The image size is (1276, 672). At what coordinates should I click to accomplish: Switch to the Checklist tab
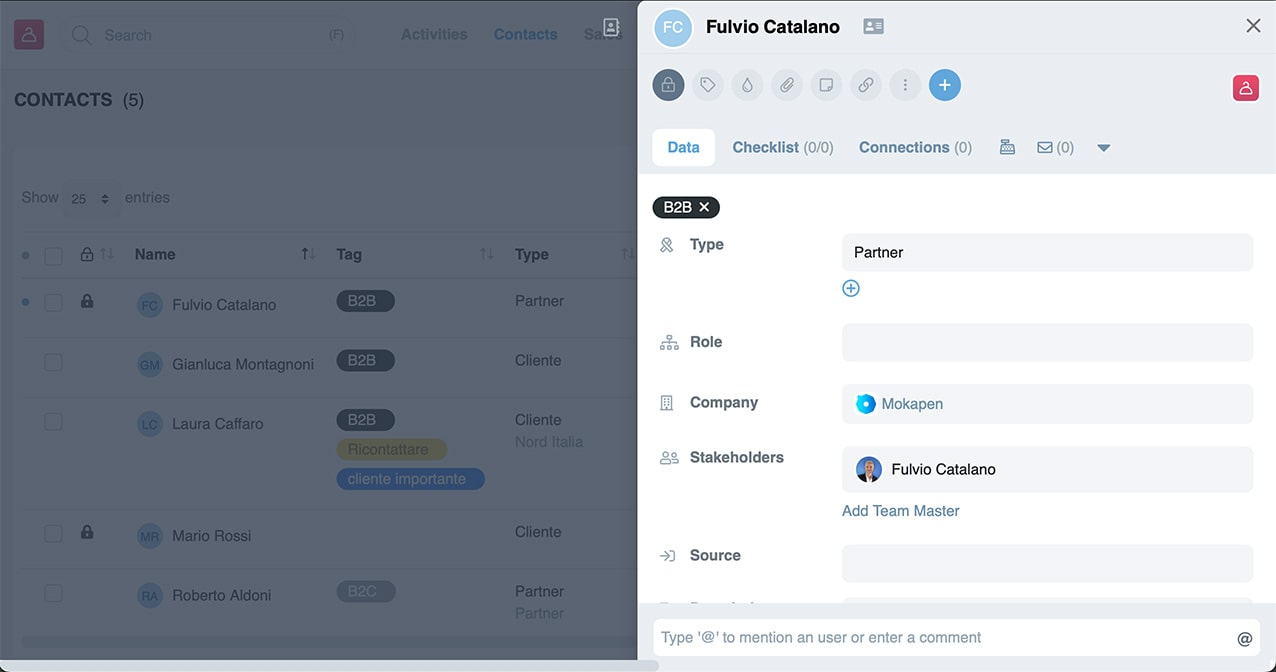click(782, 147)
